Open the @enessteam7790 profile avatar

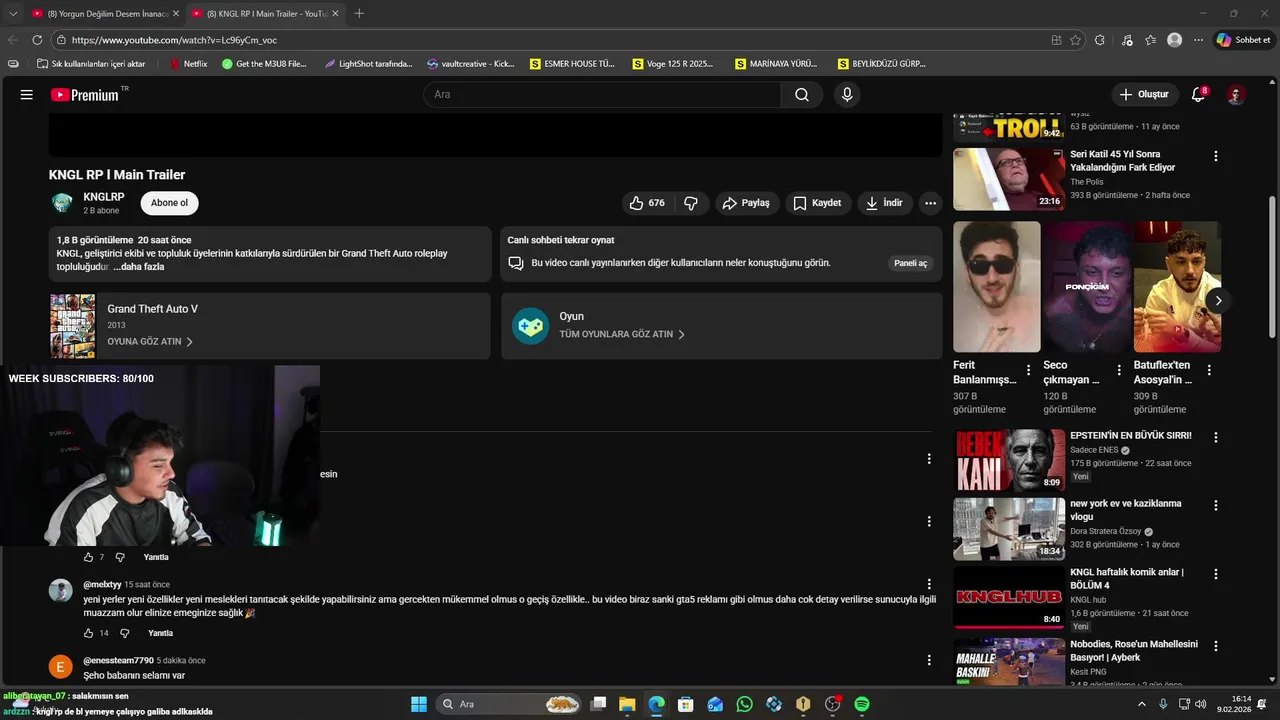tap(61, 667)
